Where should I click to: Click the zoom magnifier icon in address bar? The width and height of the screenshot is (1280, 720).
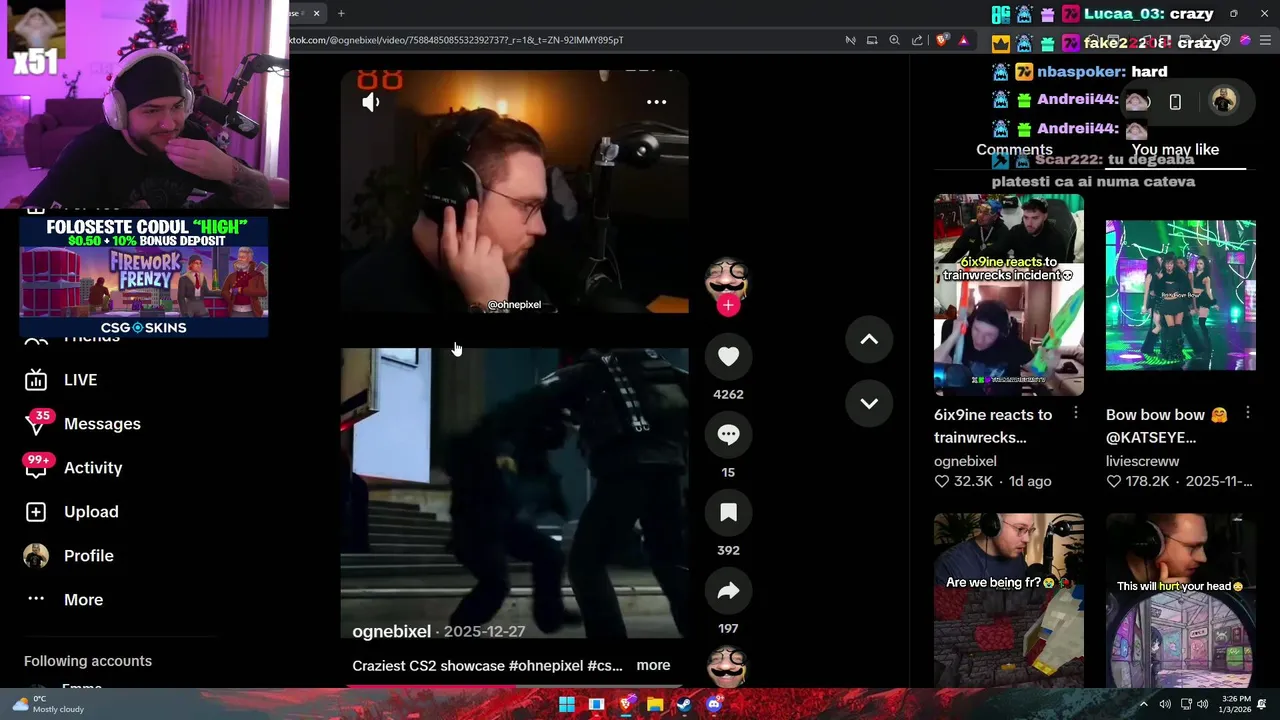tap(895, 40)
